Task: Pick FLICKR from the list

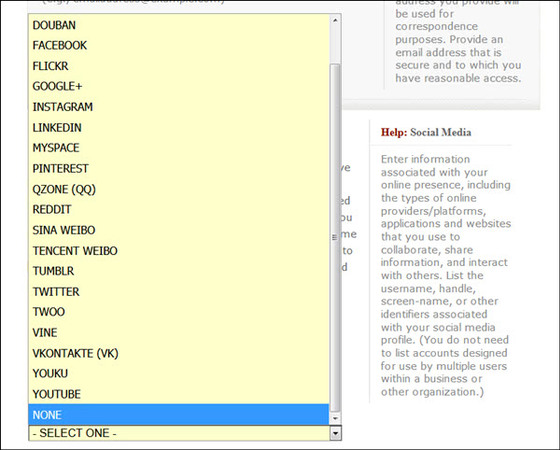Action: [x=179, y=66]
